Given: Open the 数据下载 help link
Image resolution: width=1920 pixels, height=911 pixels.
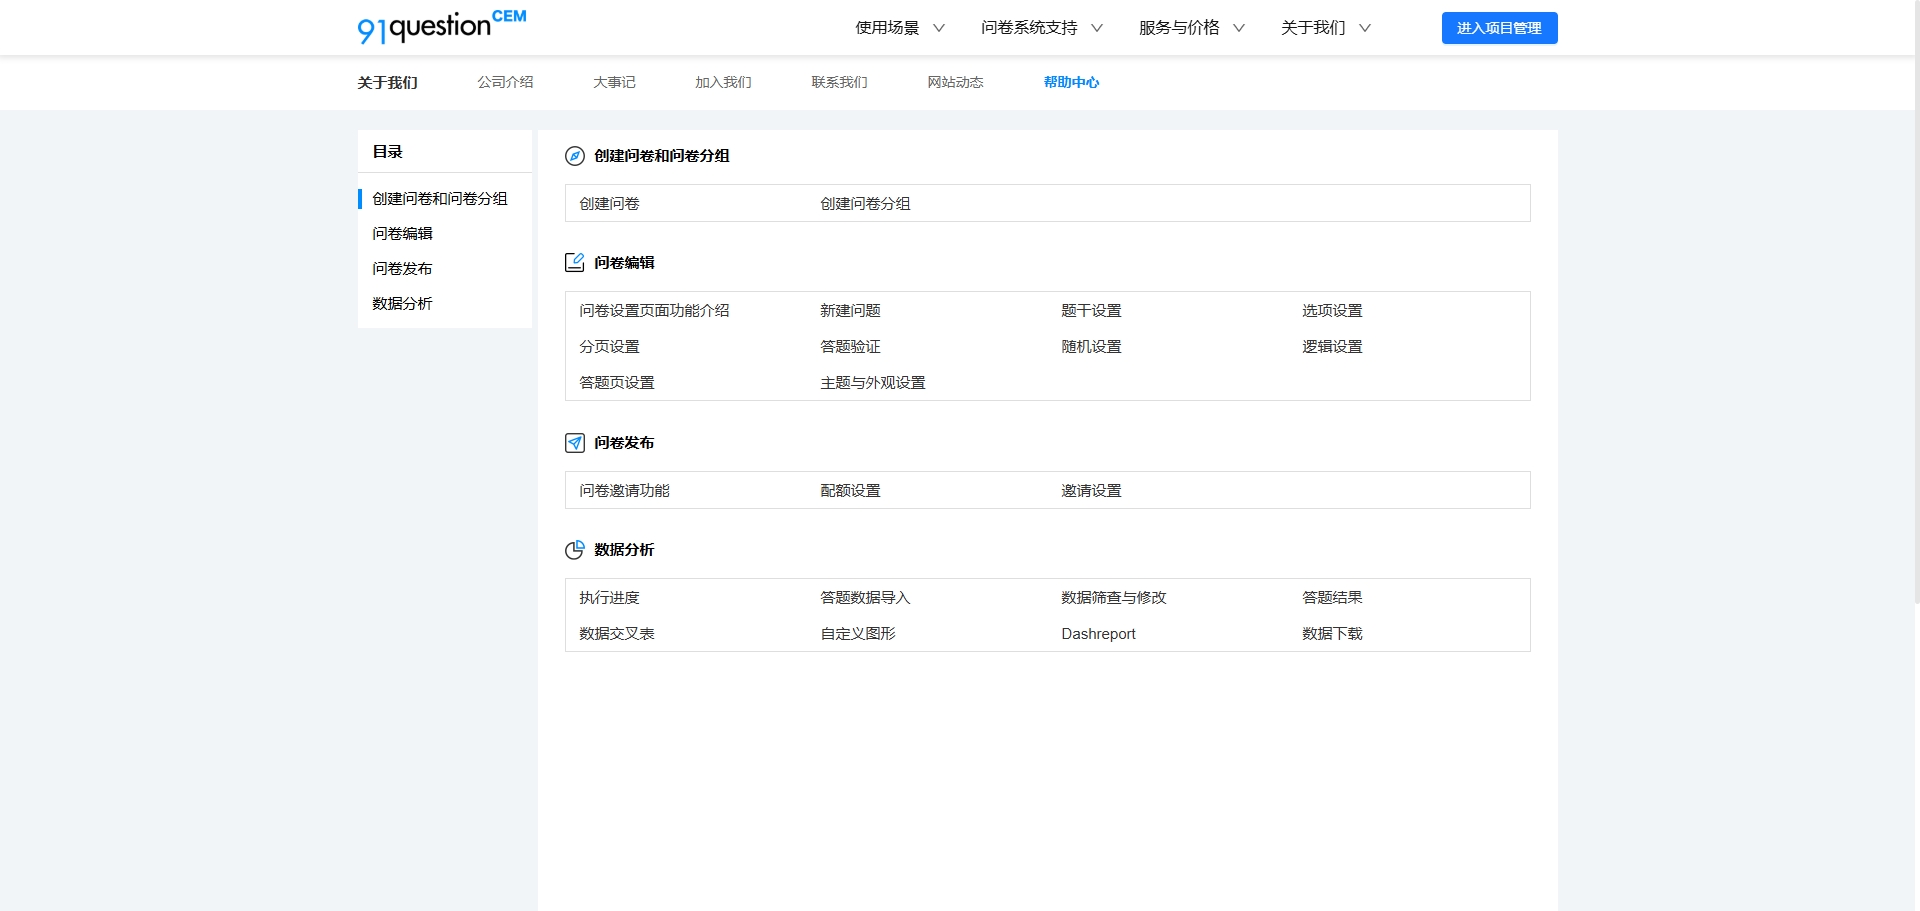Looking at the screenshot, I should 1332,634.
